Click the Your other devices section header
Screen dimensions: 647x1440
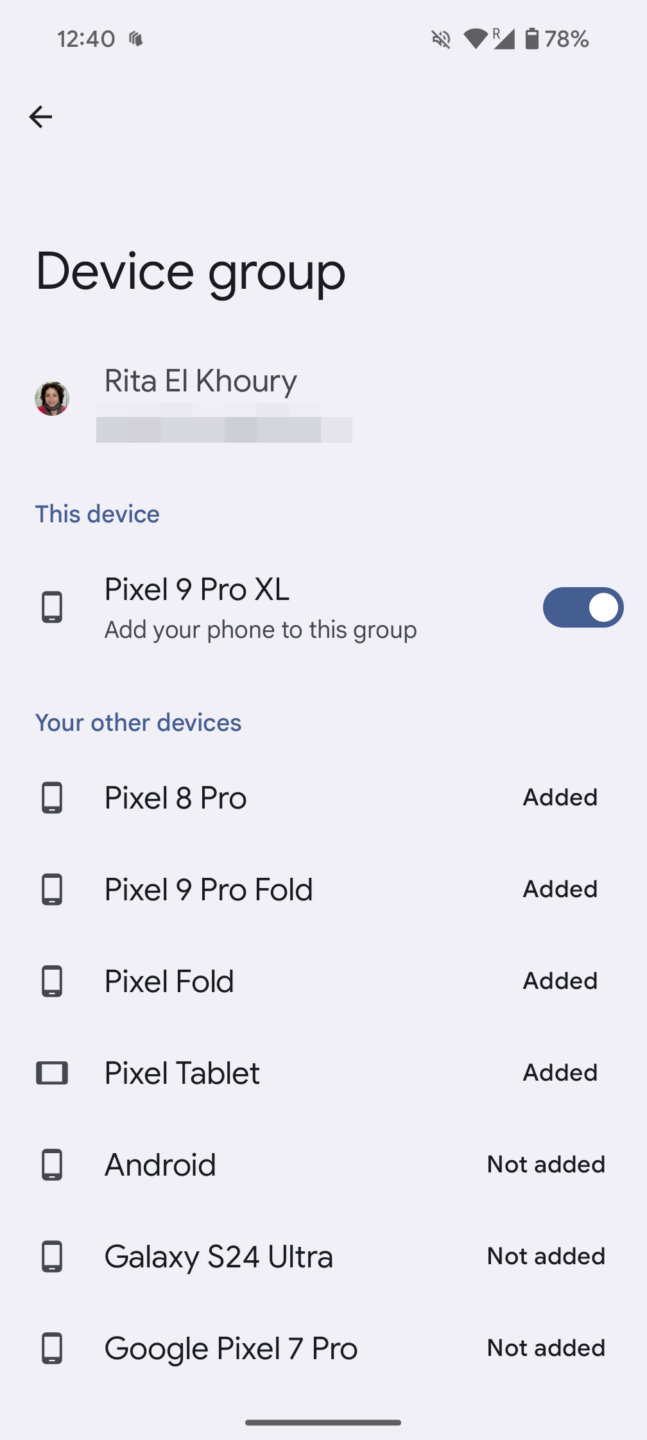(137, 722)
